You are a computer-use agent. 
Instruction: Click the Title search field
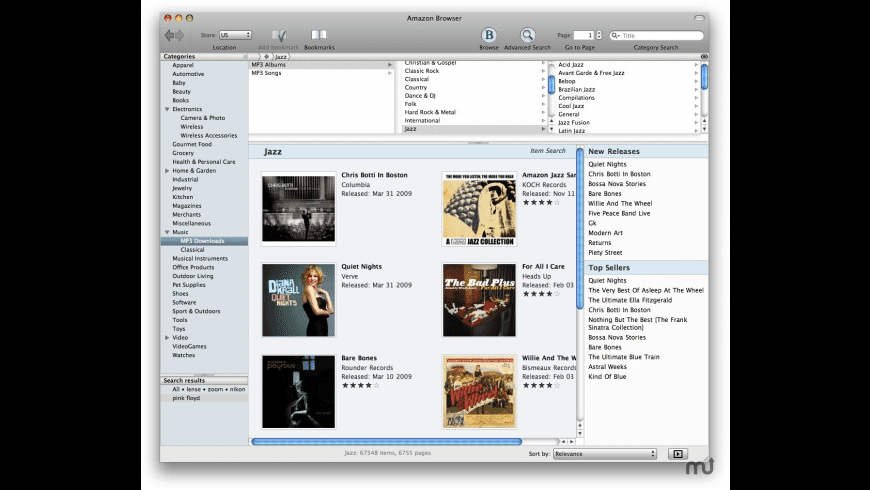(656, 36)
